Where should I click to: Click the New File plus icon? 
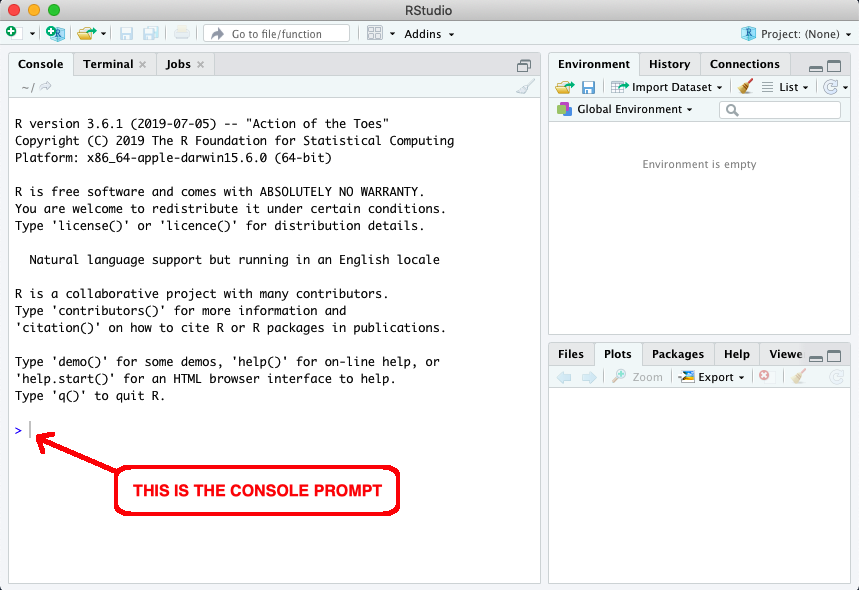click(12, 33)
